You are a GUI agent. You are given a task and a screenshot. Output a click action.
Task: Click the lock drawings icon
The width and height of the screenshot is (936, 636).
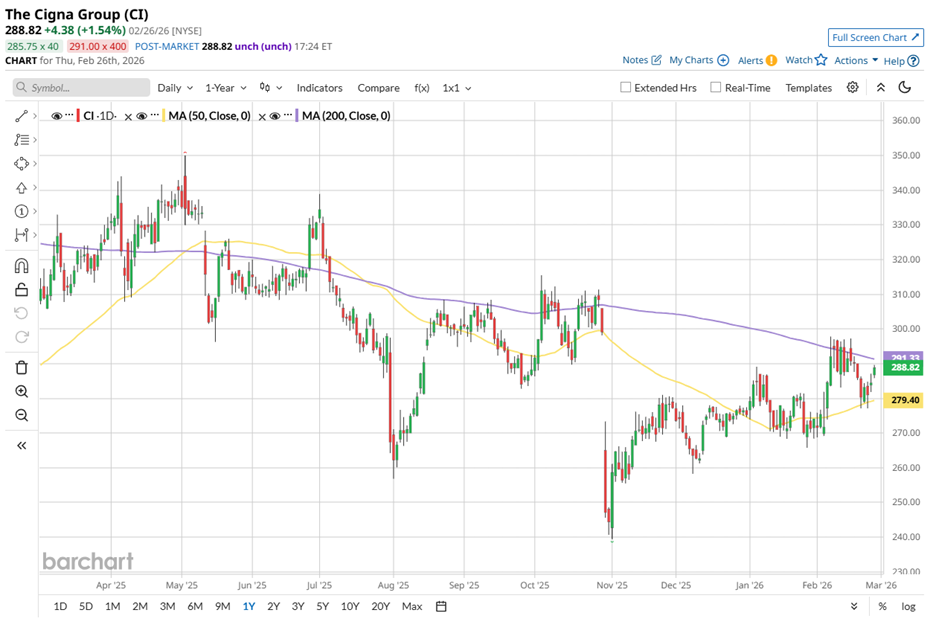pos(21,290)
